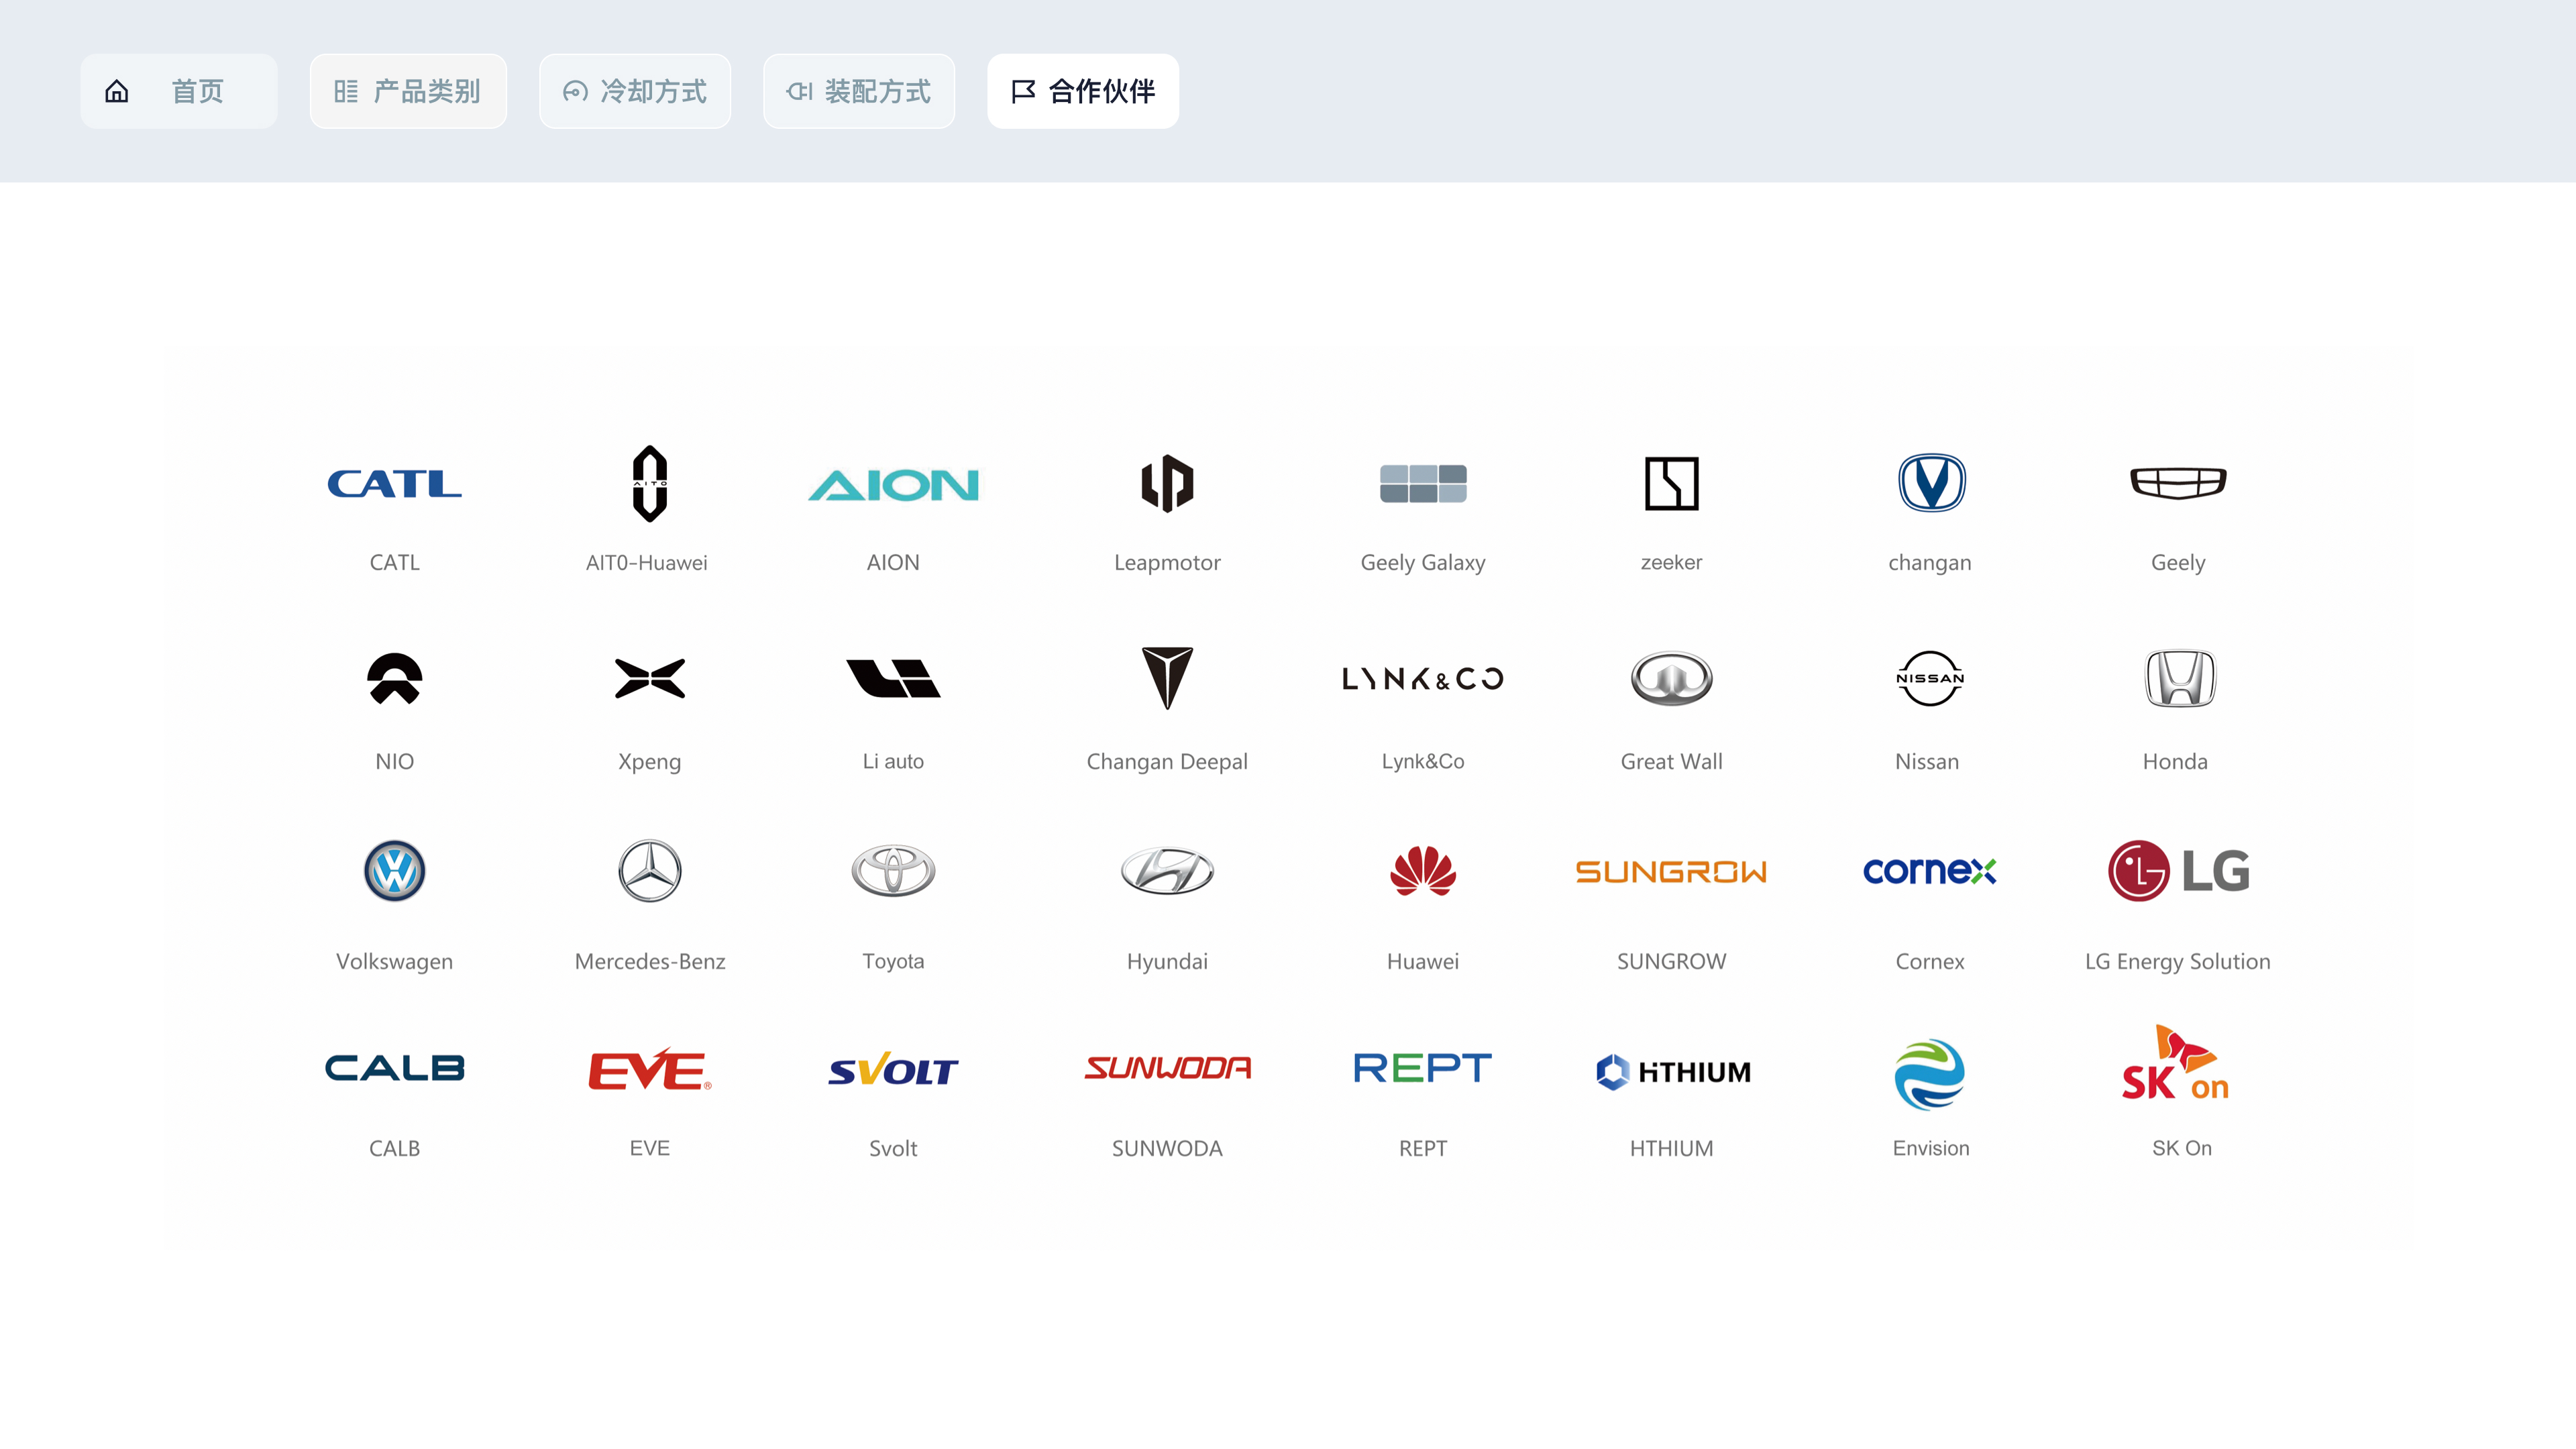Image resolution: width=2576 pixels, height=1449 pixels.
Task: Click the changan V-shaped logo
Action: 1931,483
